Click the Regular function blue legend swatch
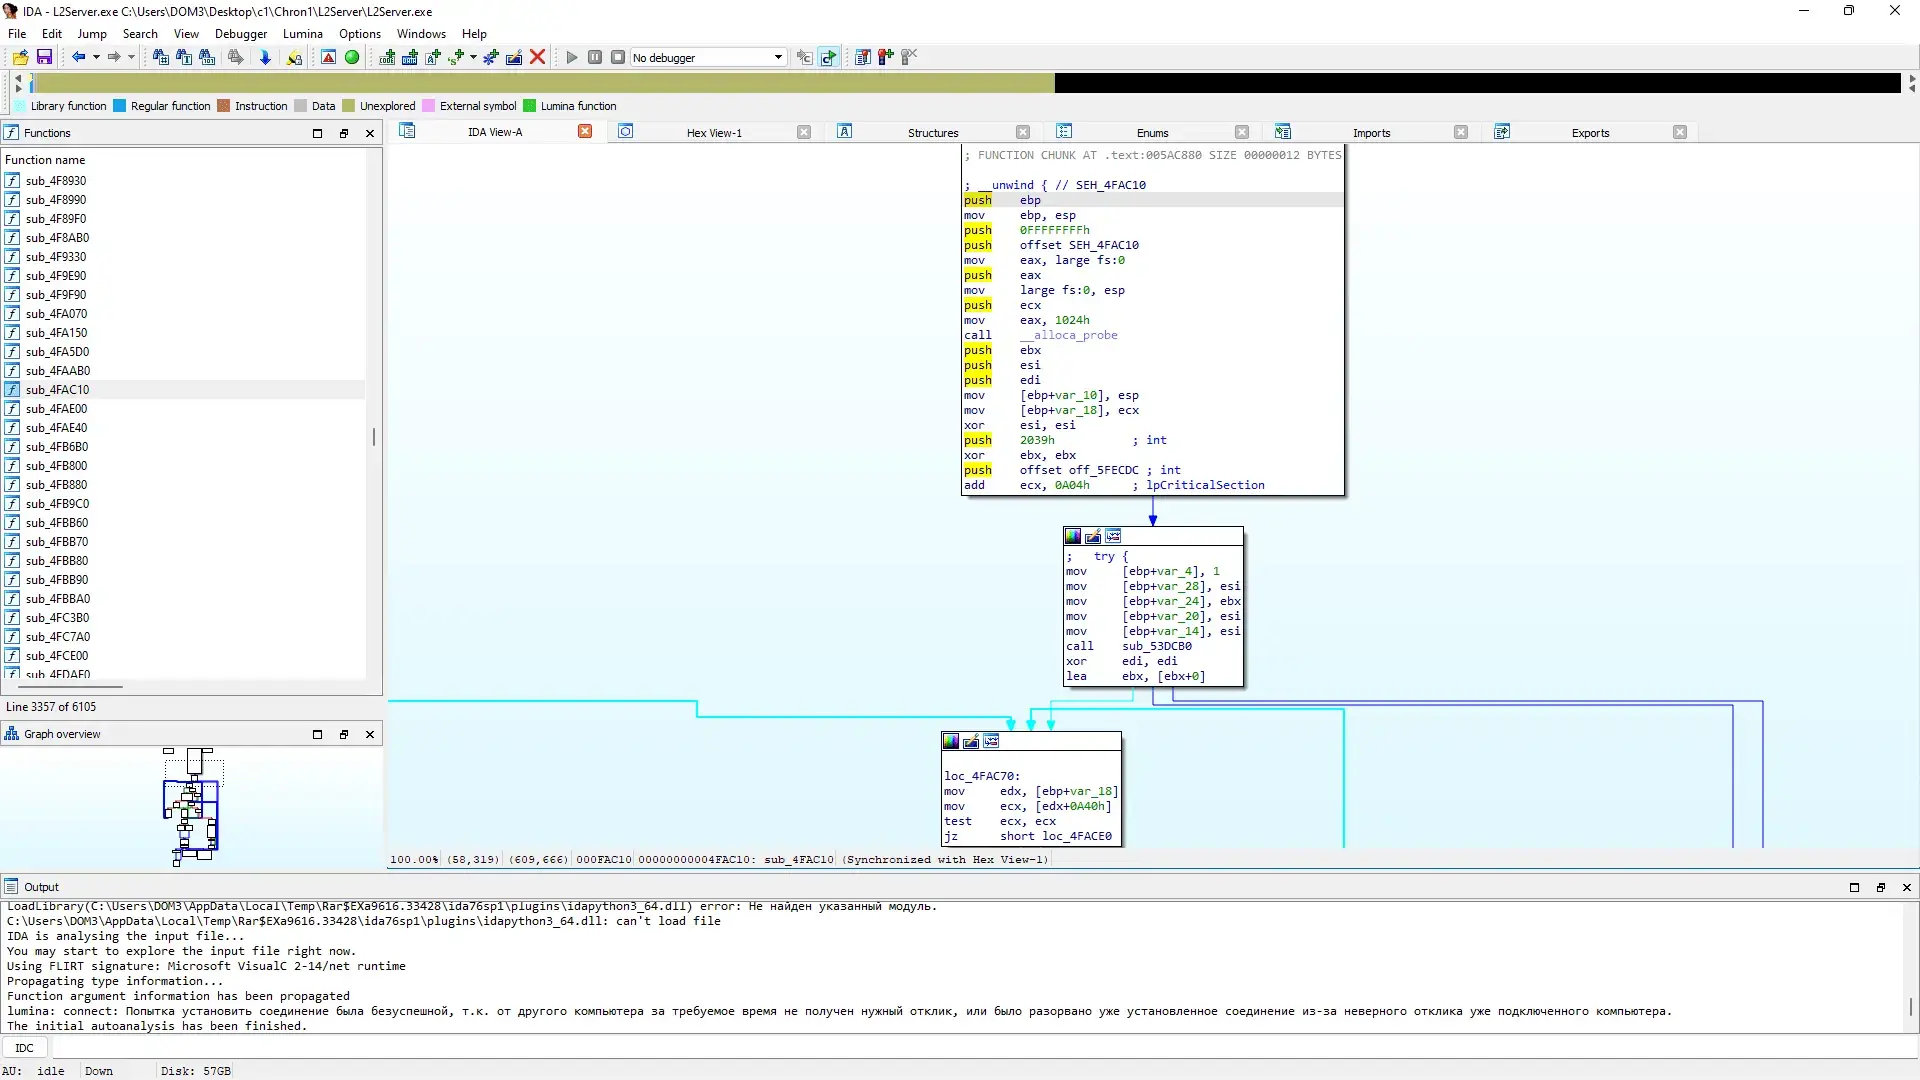Viewport: 1920px width, 1080px height. [120, 106]
